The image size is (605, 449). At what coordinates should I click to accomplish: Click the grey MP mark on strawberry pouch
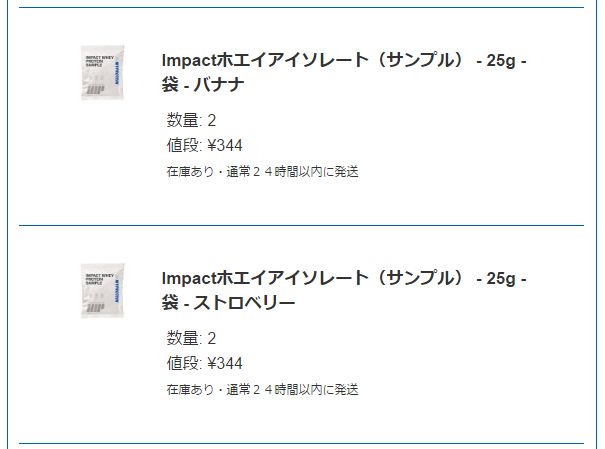click(95, 308)
